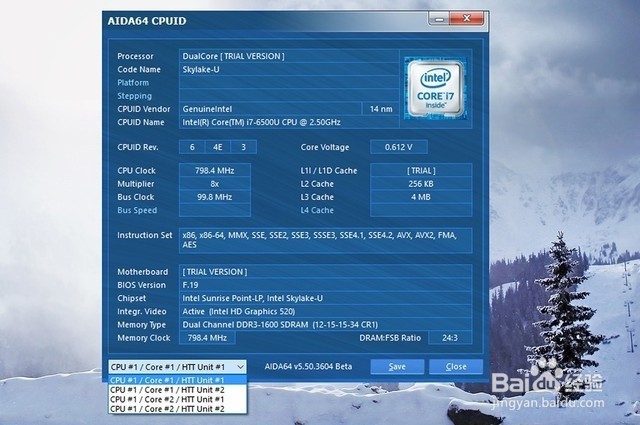
Task: Click the Core Voltage 0.612 V value
Action: pos(399,147)
